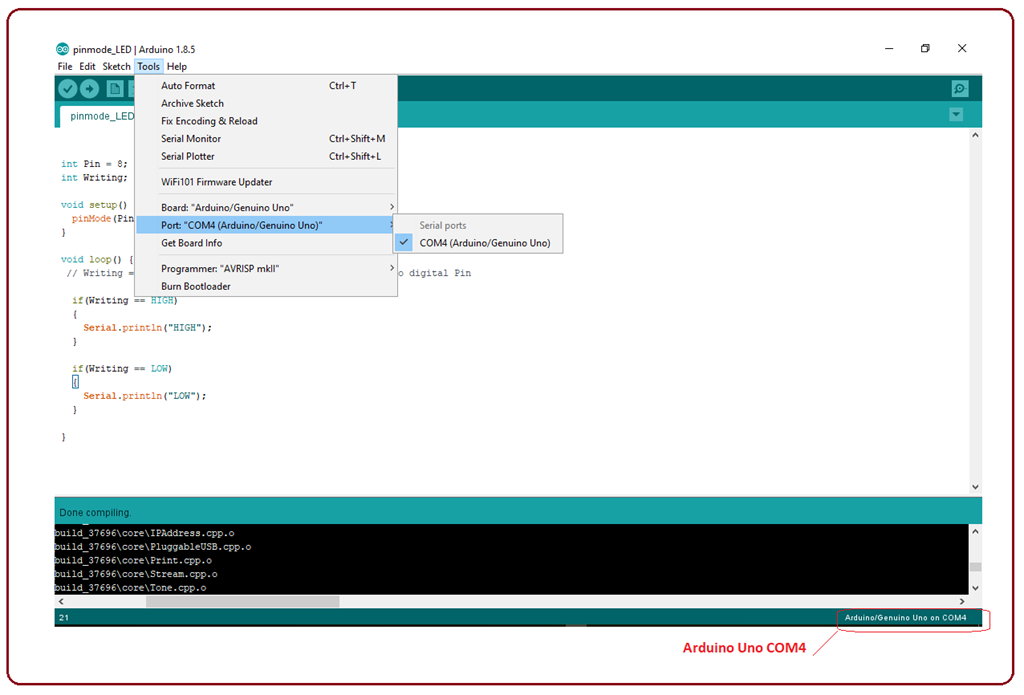Image resolution: width=1024 pixels, height=695 pixels.
Task: Click Burn Bootloader
Action: (195, 286)
